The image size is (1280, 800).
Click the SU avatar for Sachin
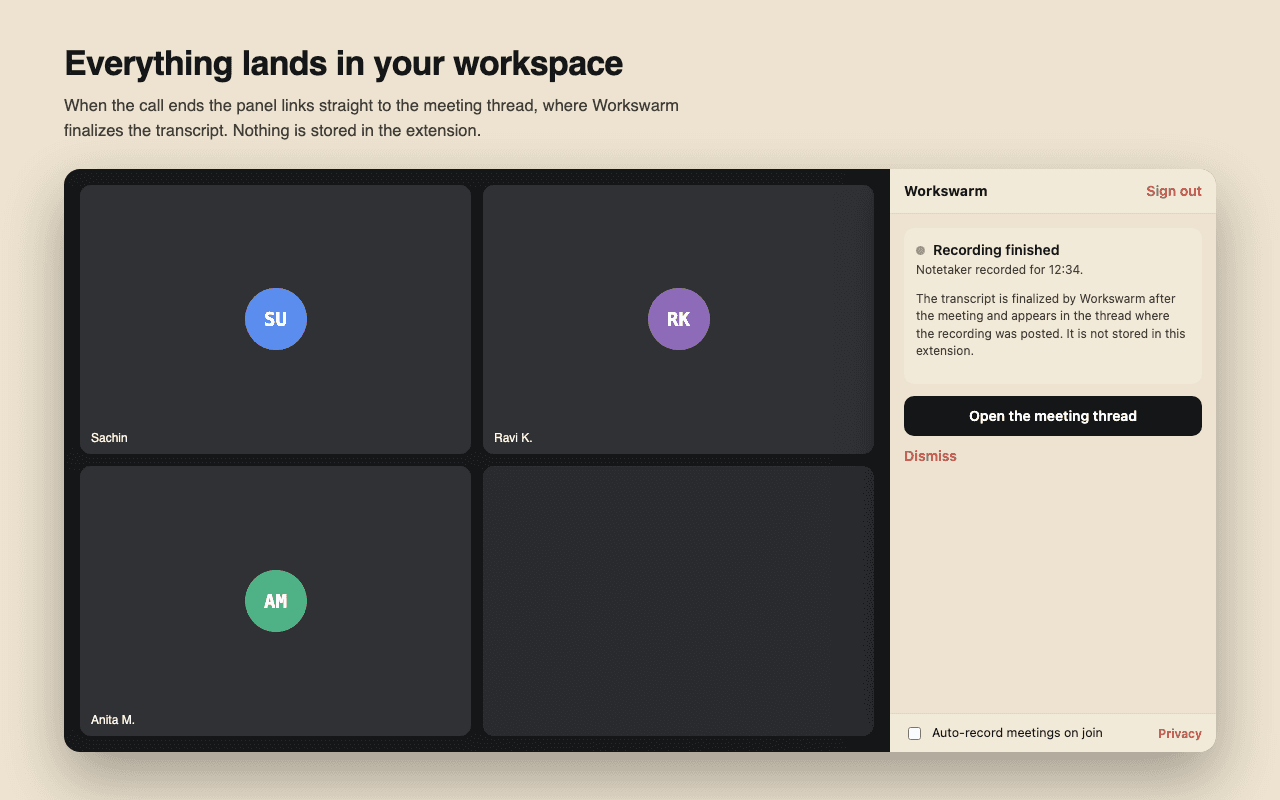pos(276,319)
